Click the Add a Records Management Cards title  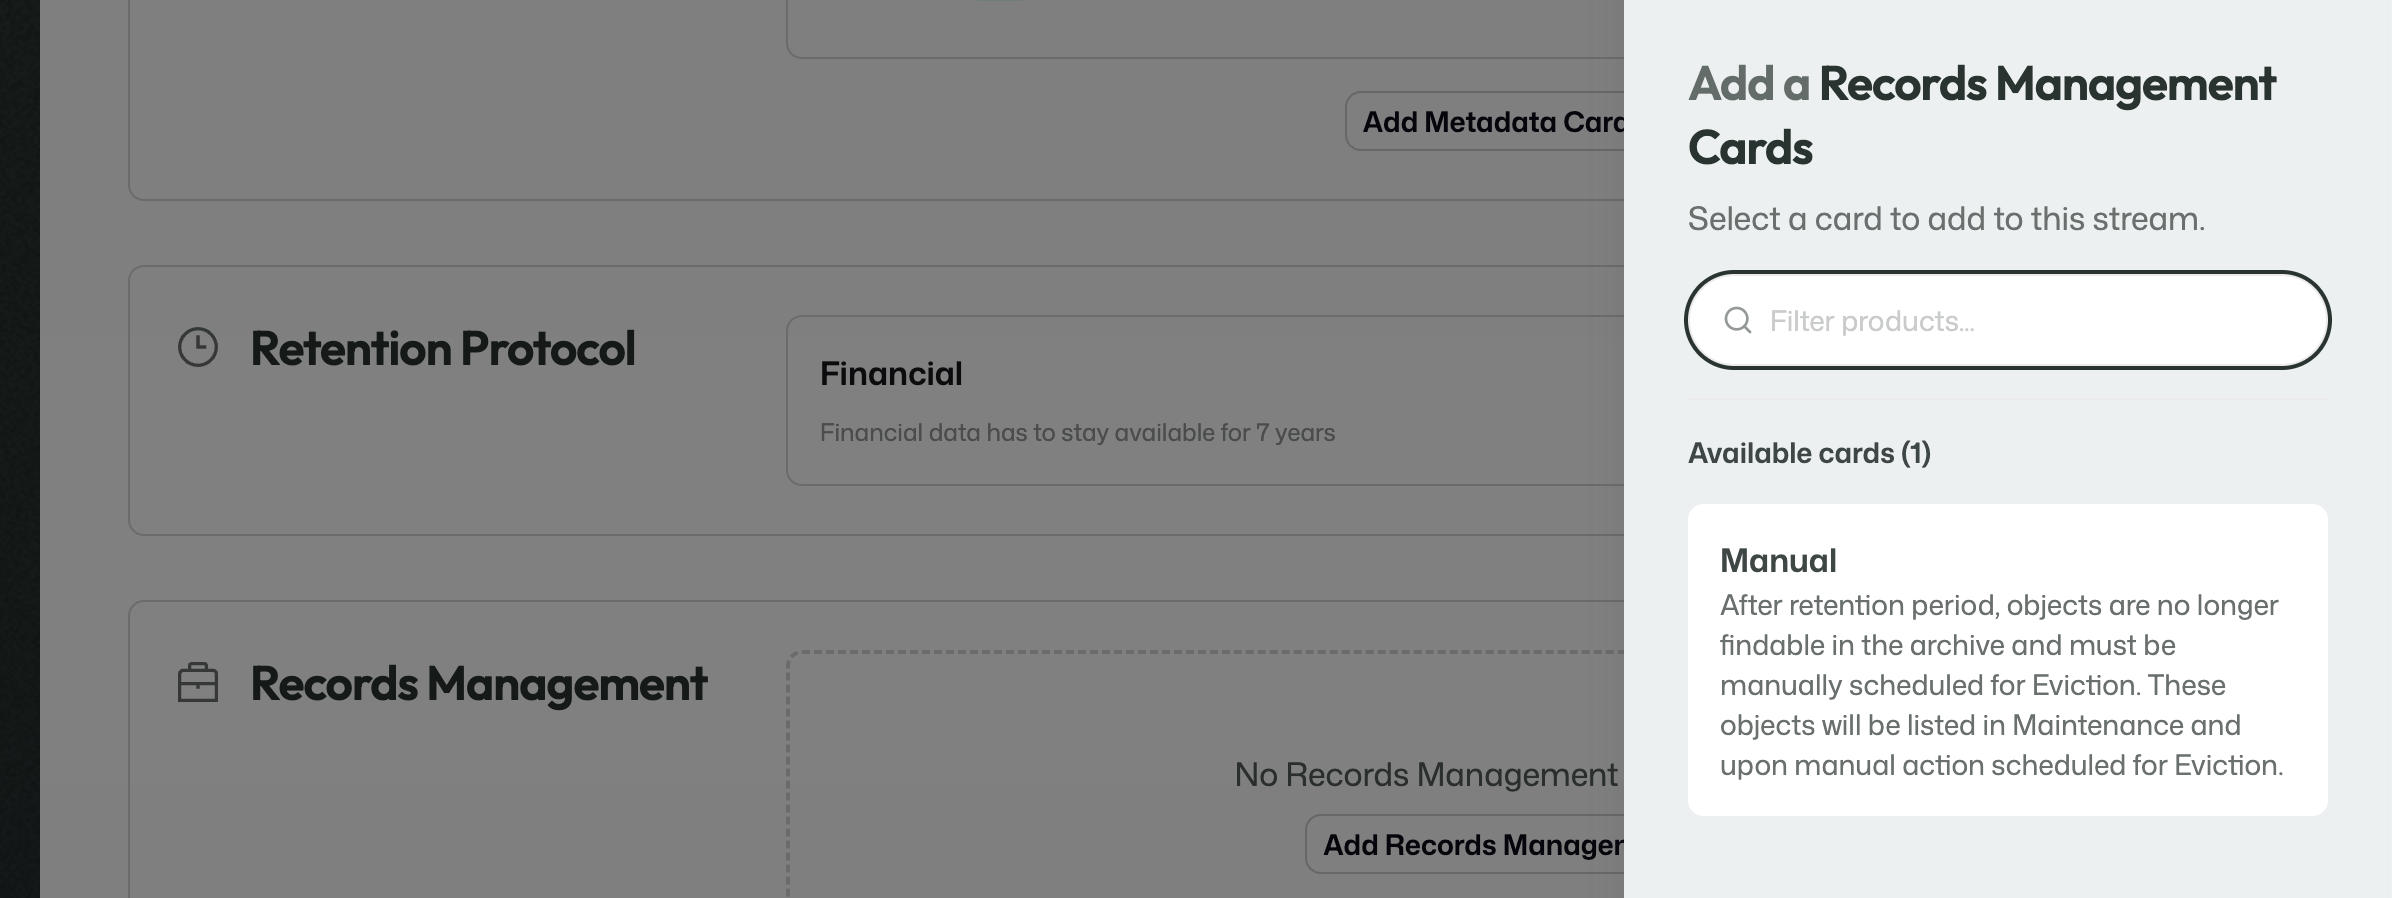coord(1982,115)
